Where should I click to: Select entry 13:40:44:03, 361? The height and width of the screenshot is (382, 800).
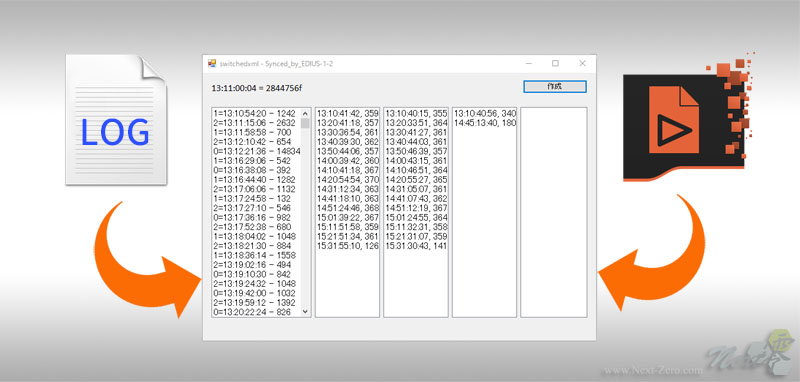coord(416,141)
